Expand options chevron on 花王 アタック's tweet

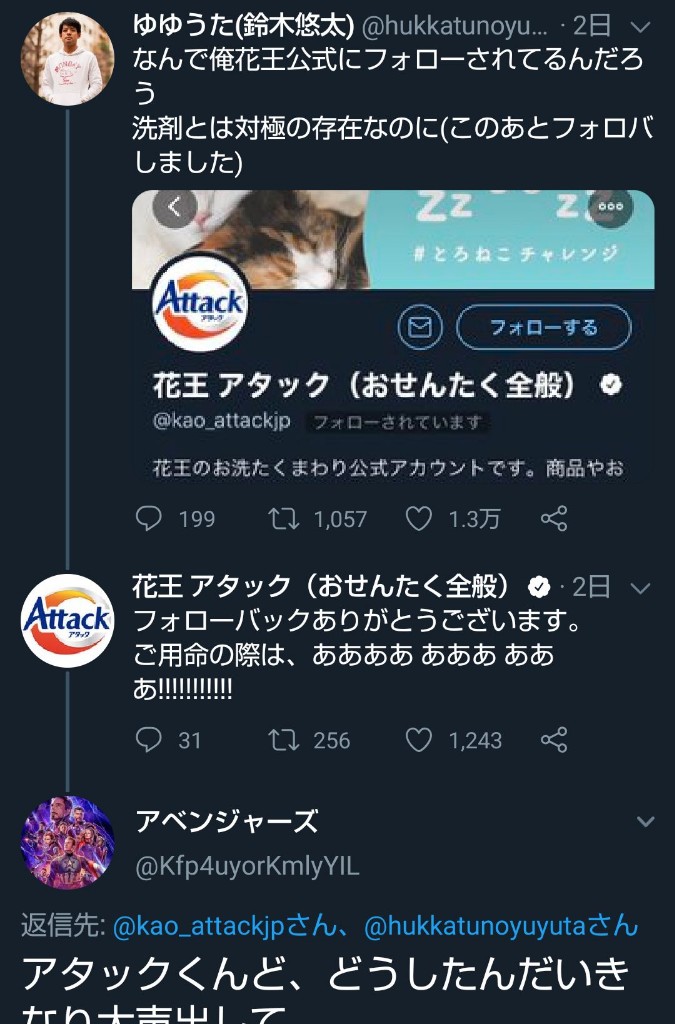tap(641, 588)
